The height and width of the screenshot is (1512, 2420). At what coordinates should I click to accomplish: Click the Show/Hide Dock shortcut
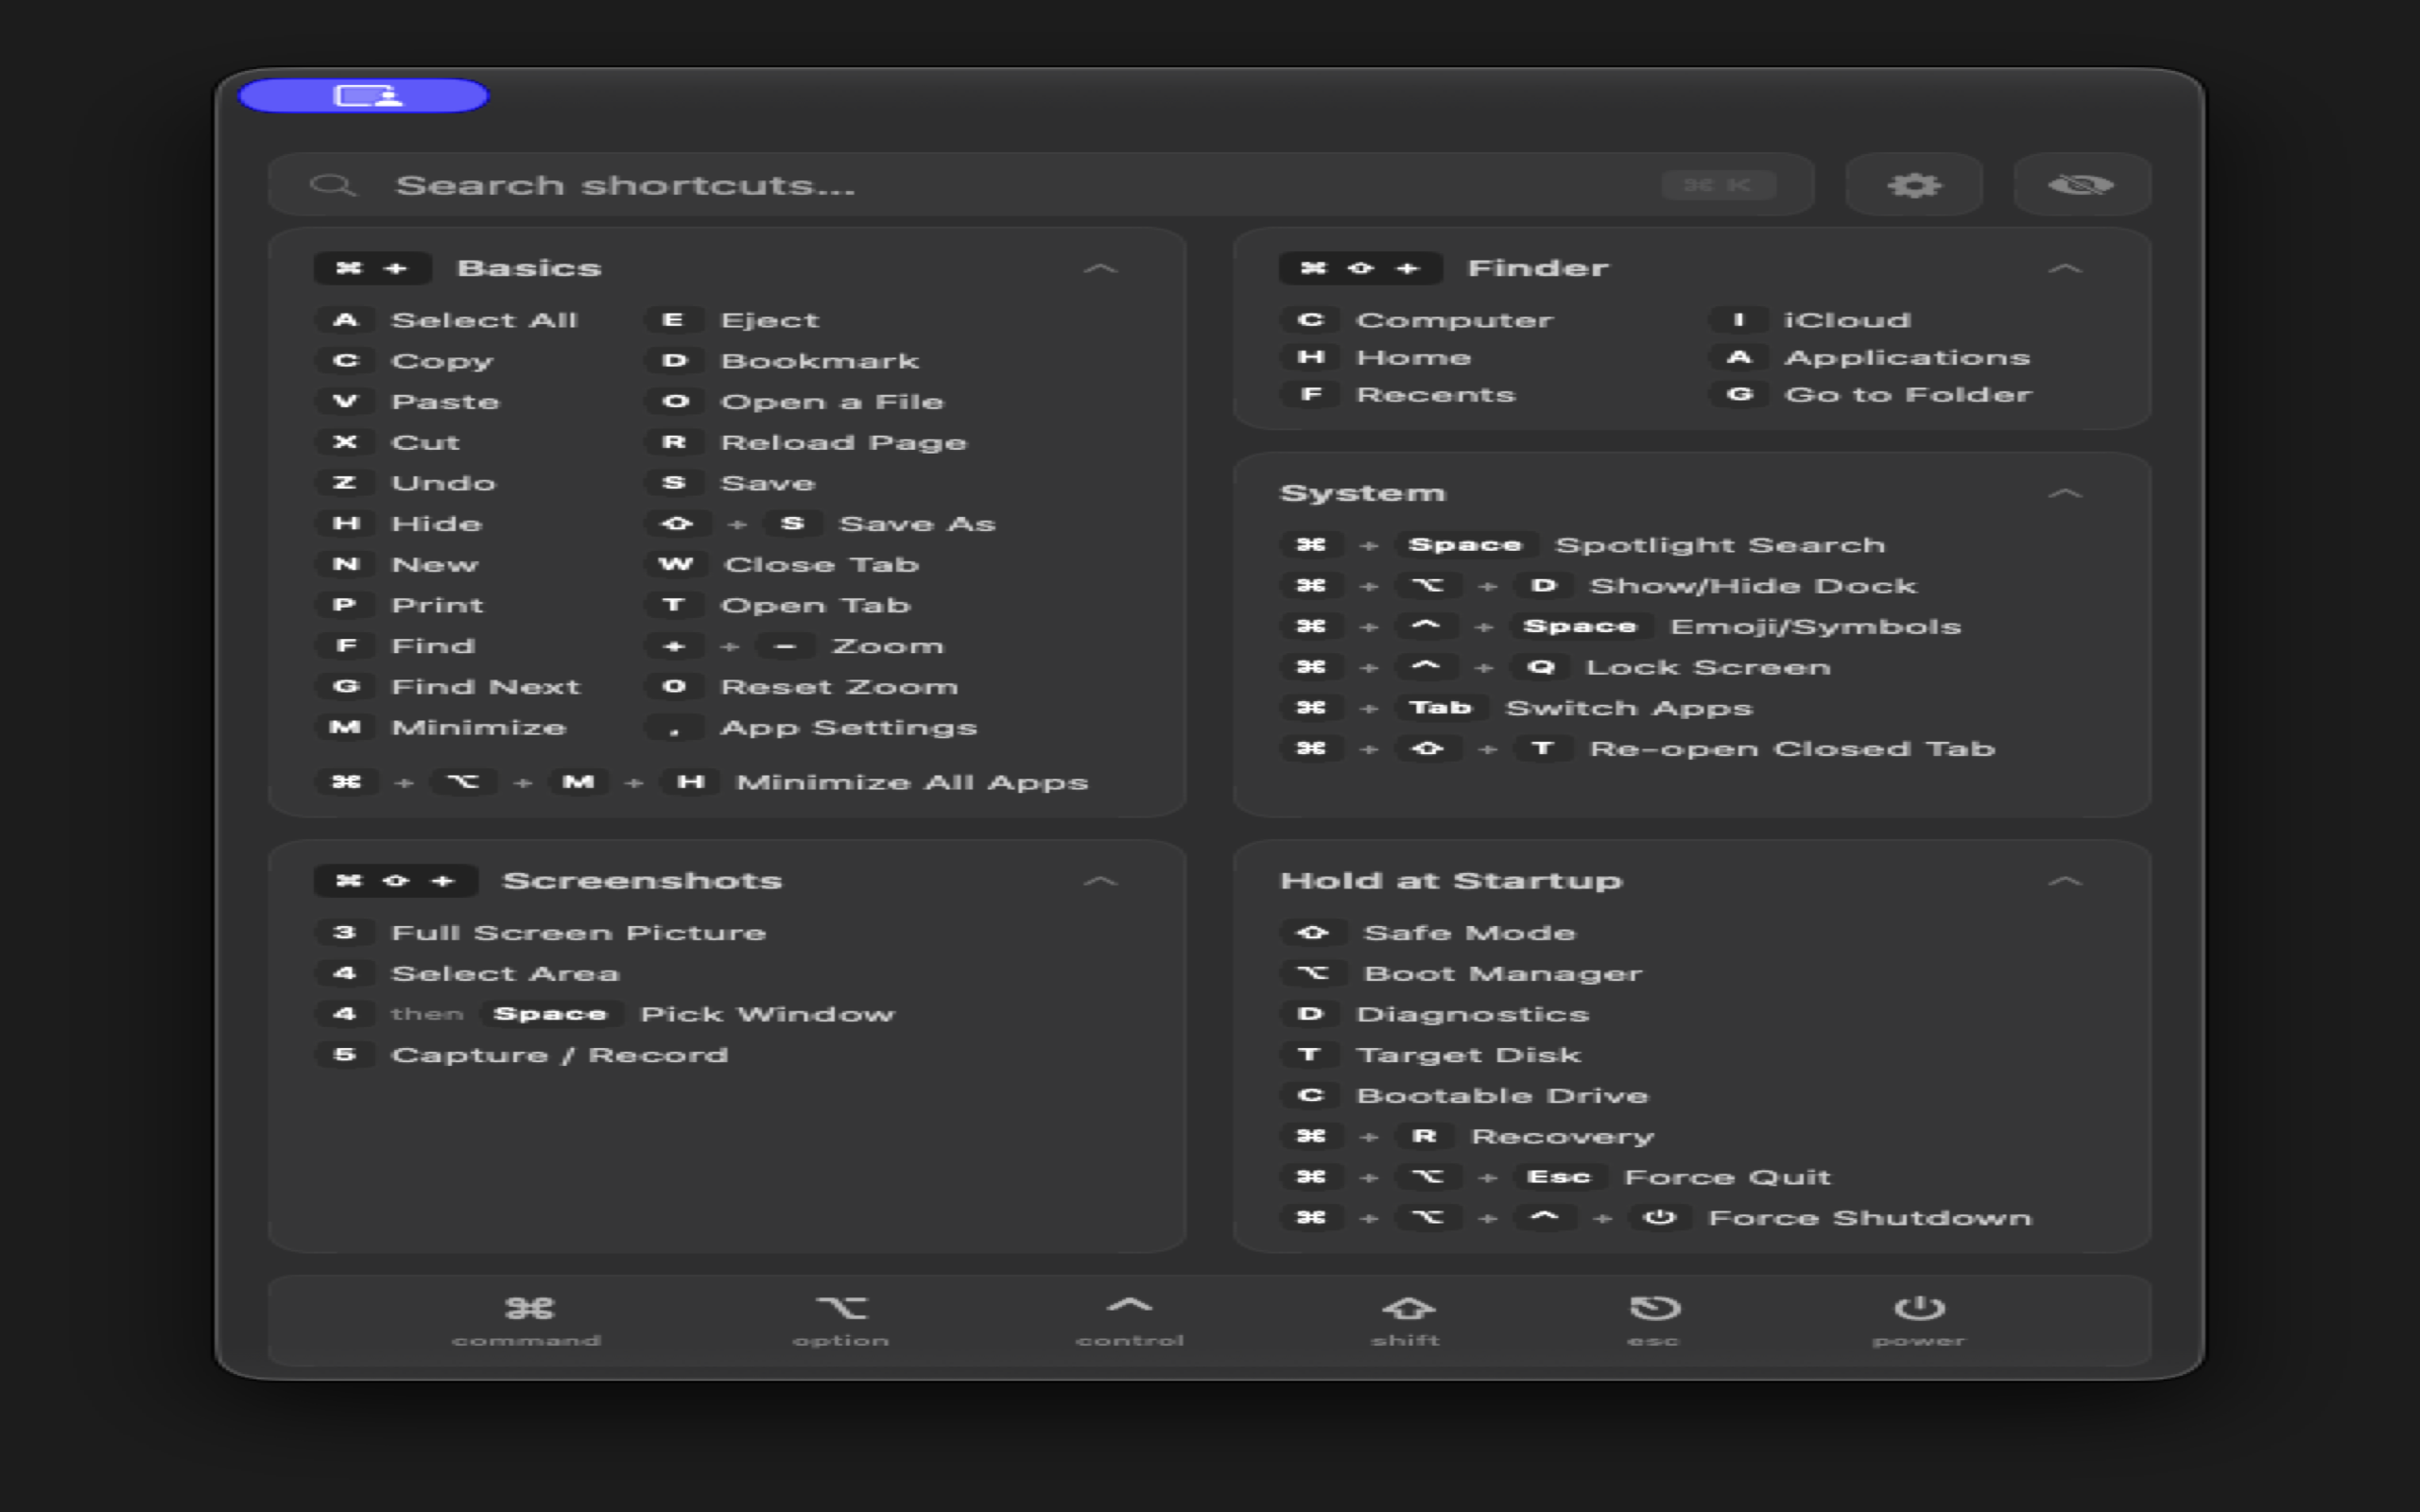pos(1599,586)
